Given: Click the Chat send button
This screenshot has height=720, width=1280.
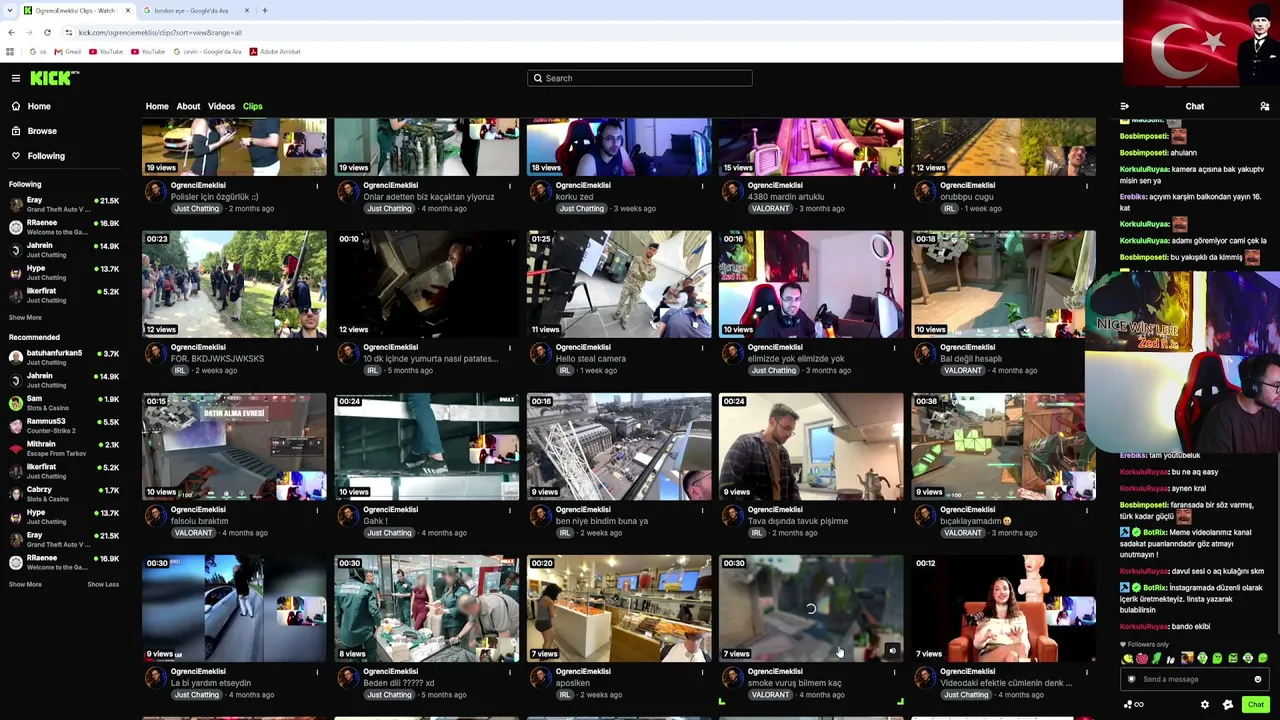Looking at the screenshot, I should pyautogui.click(x=1256, y=705).
